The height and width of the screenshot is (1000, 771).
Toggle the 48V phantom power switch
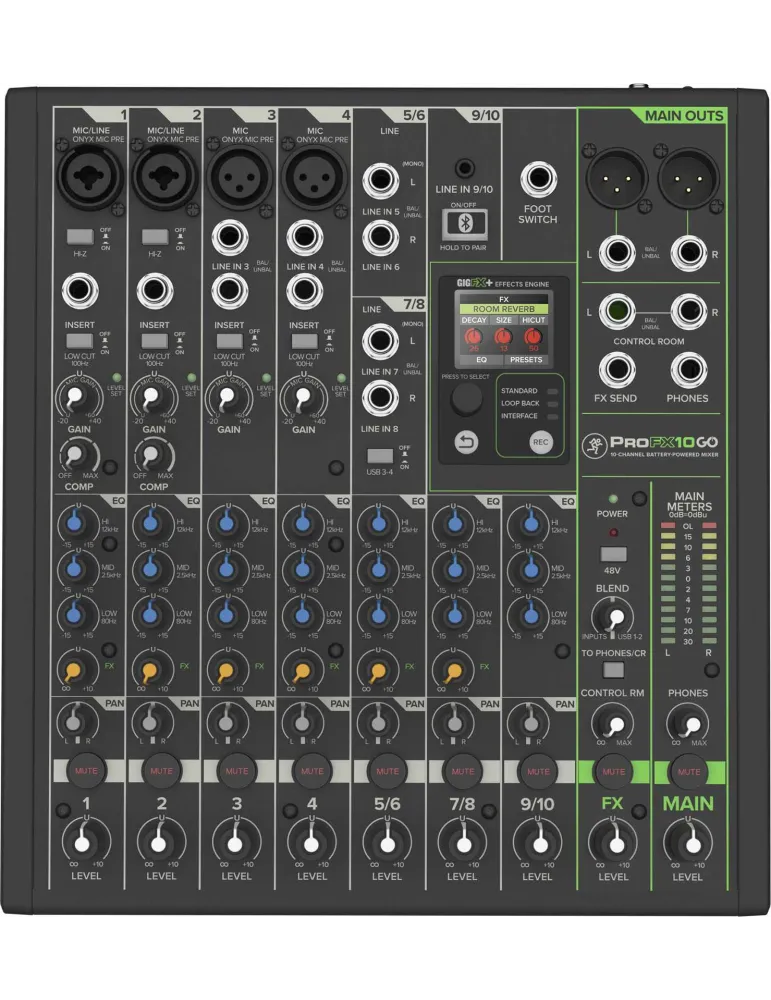(613, 554)
